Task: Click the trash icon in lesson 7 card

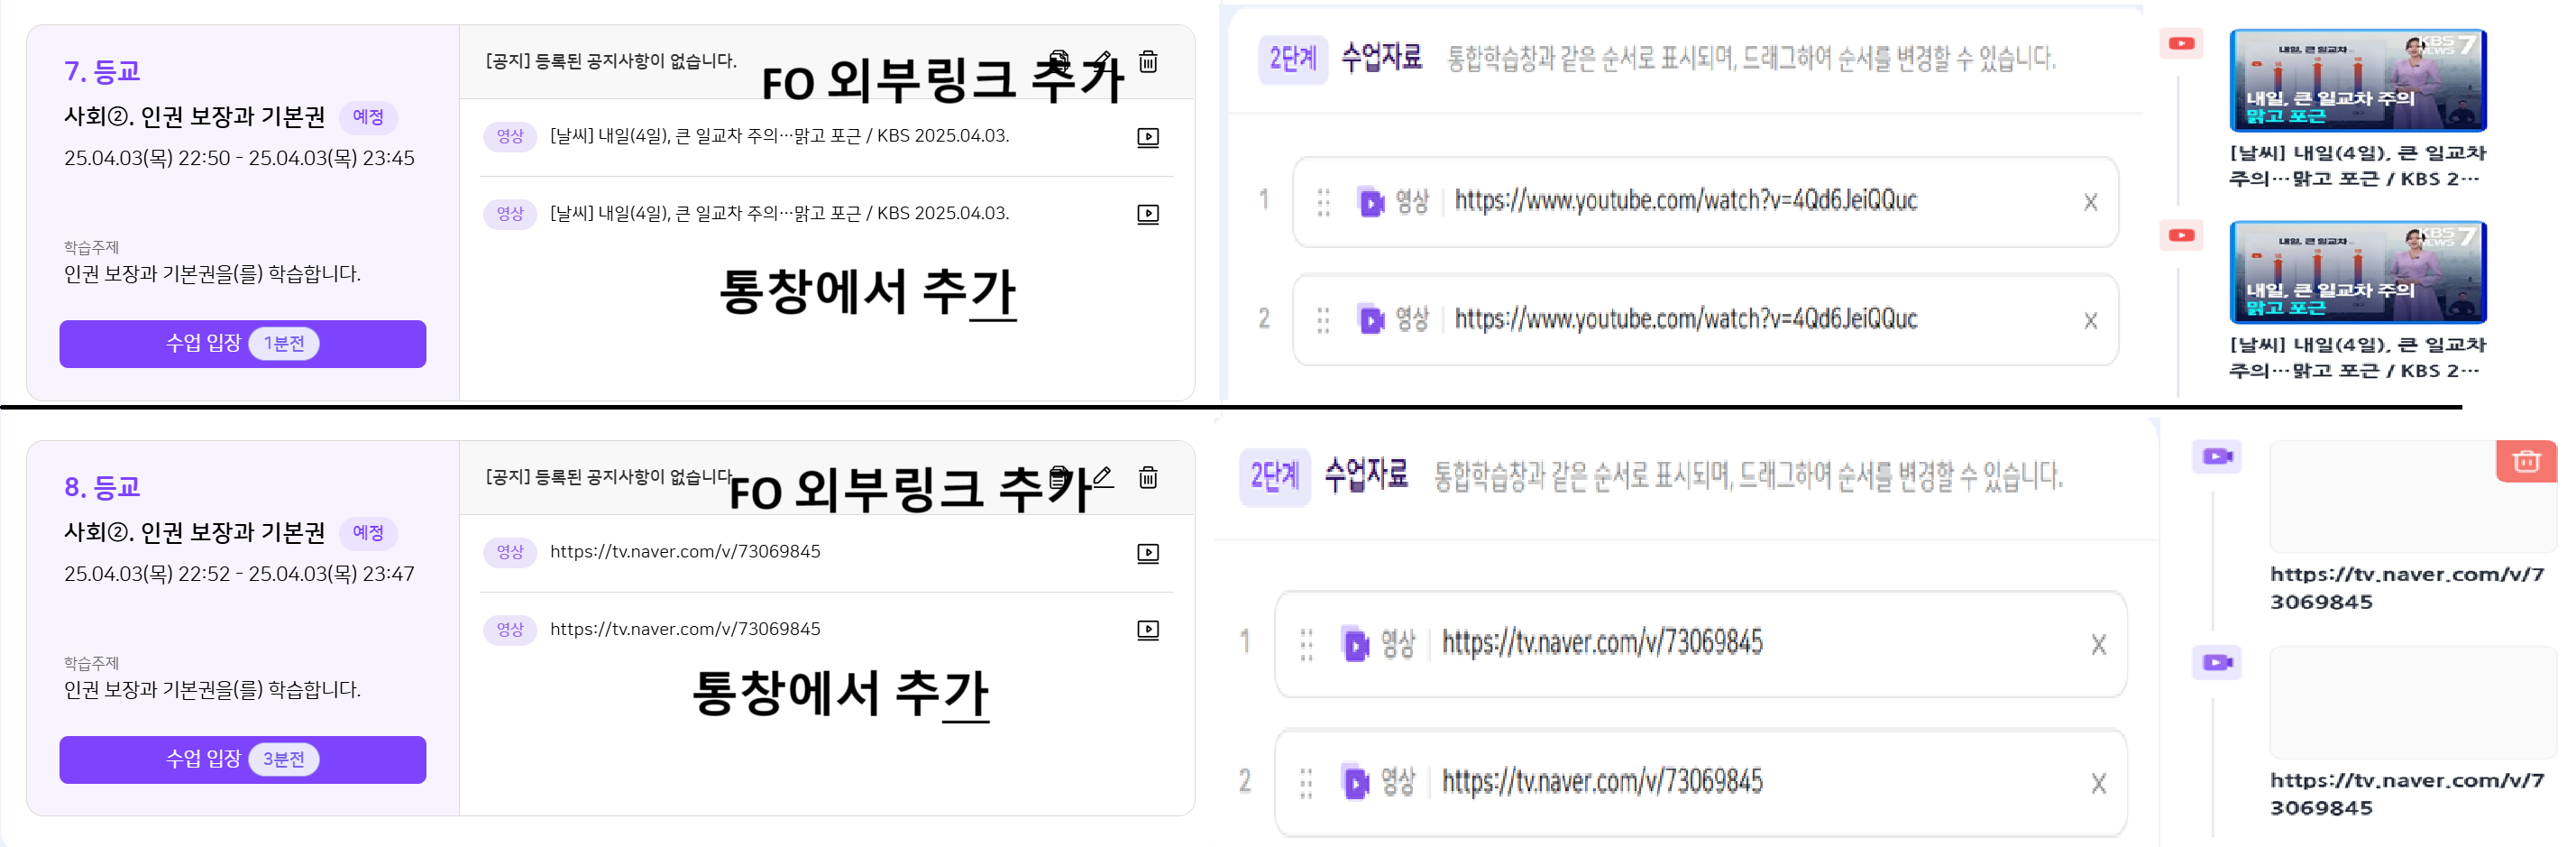Action: click(1148, 62)
